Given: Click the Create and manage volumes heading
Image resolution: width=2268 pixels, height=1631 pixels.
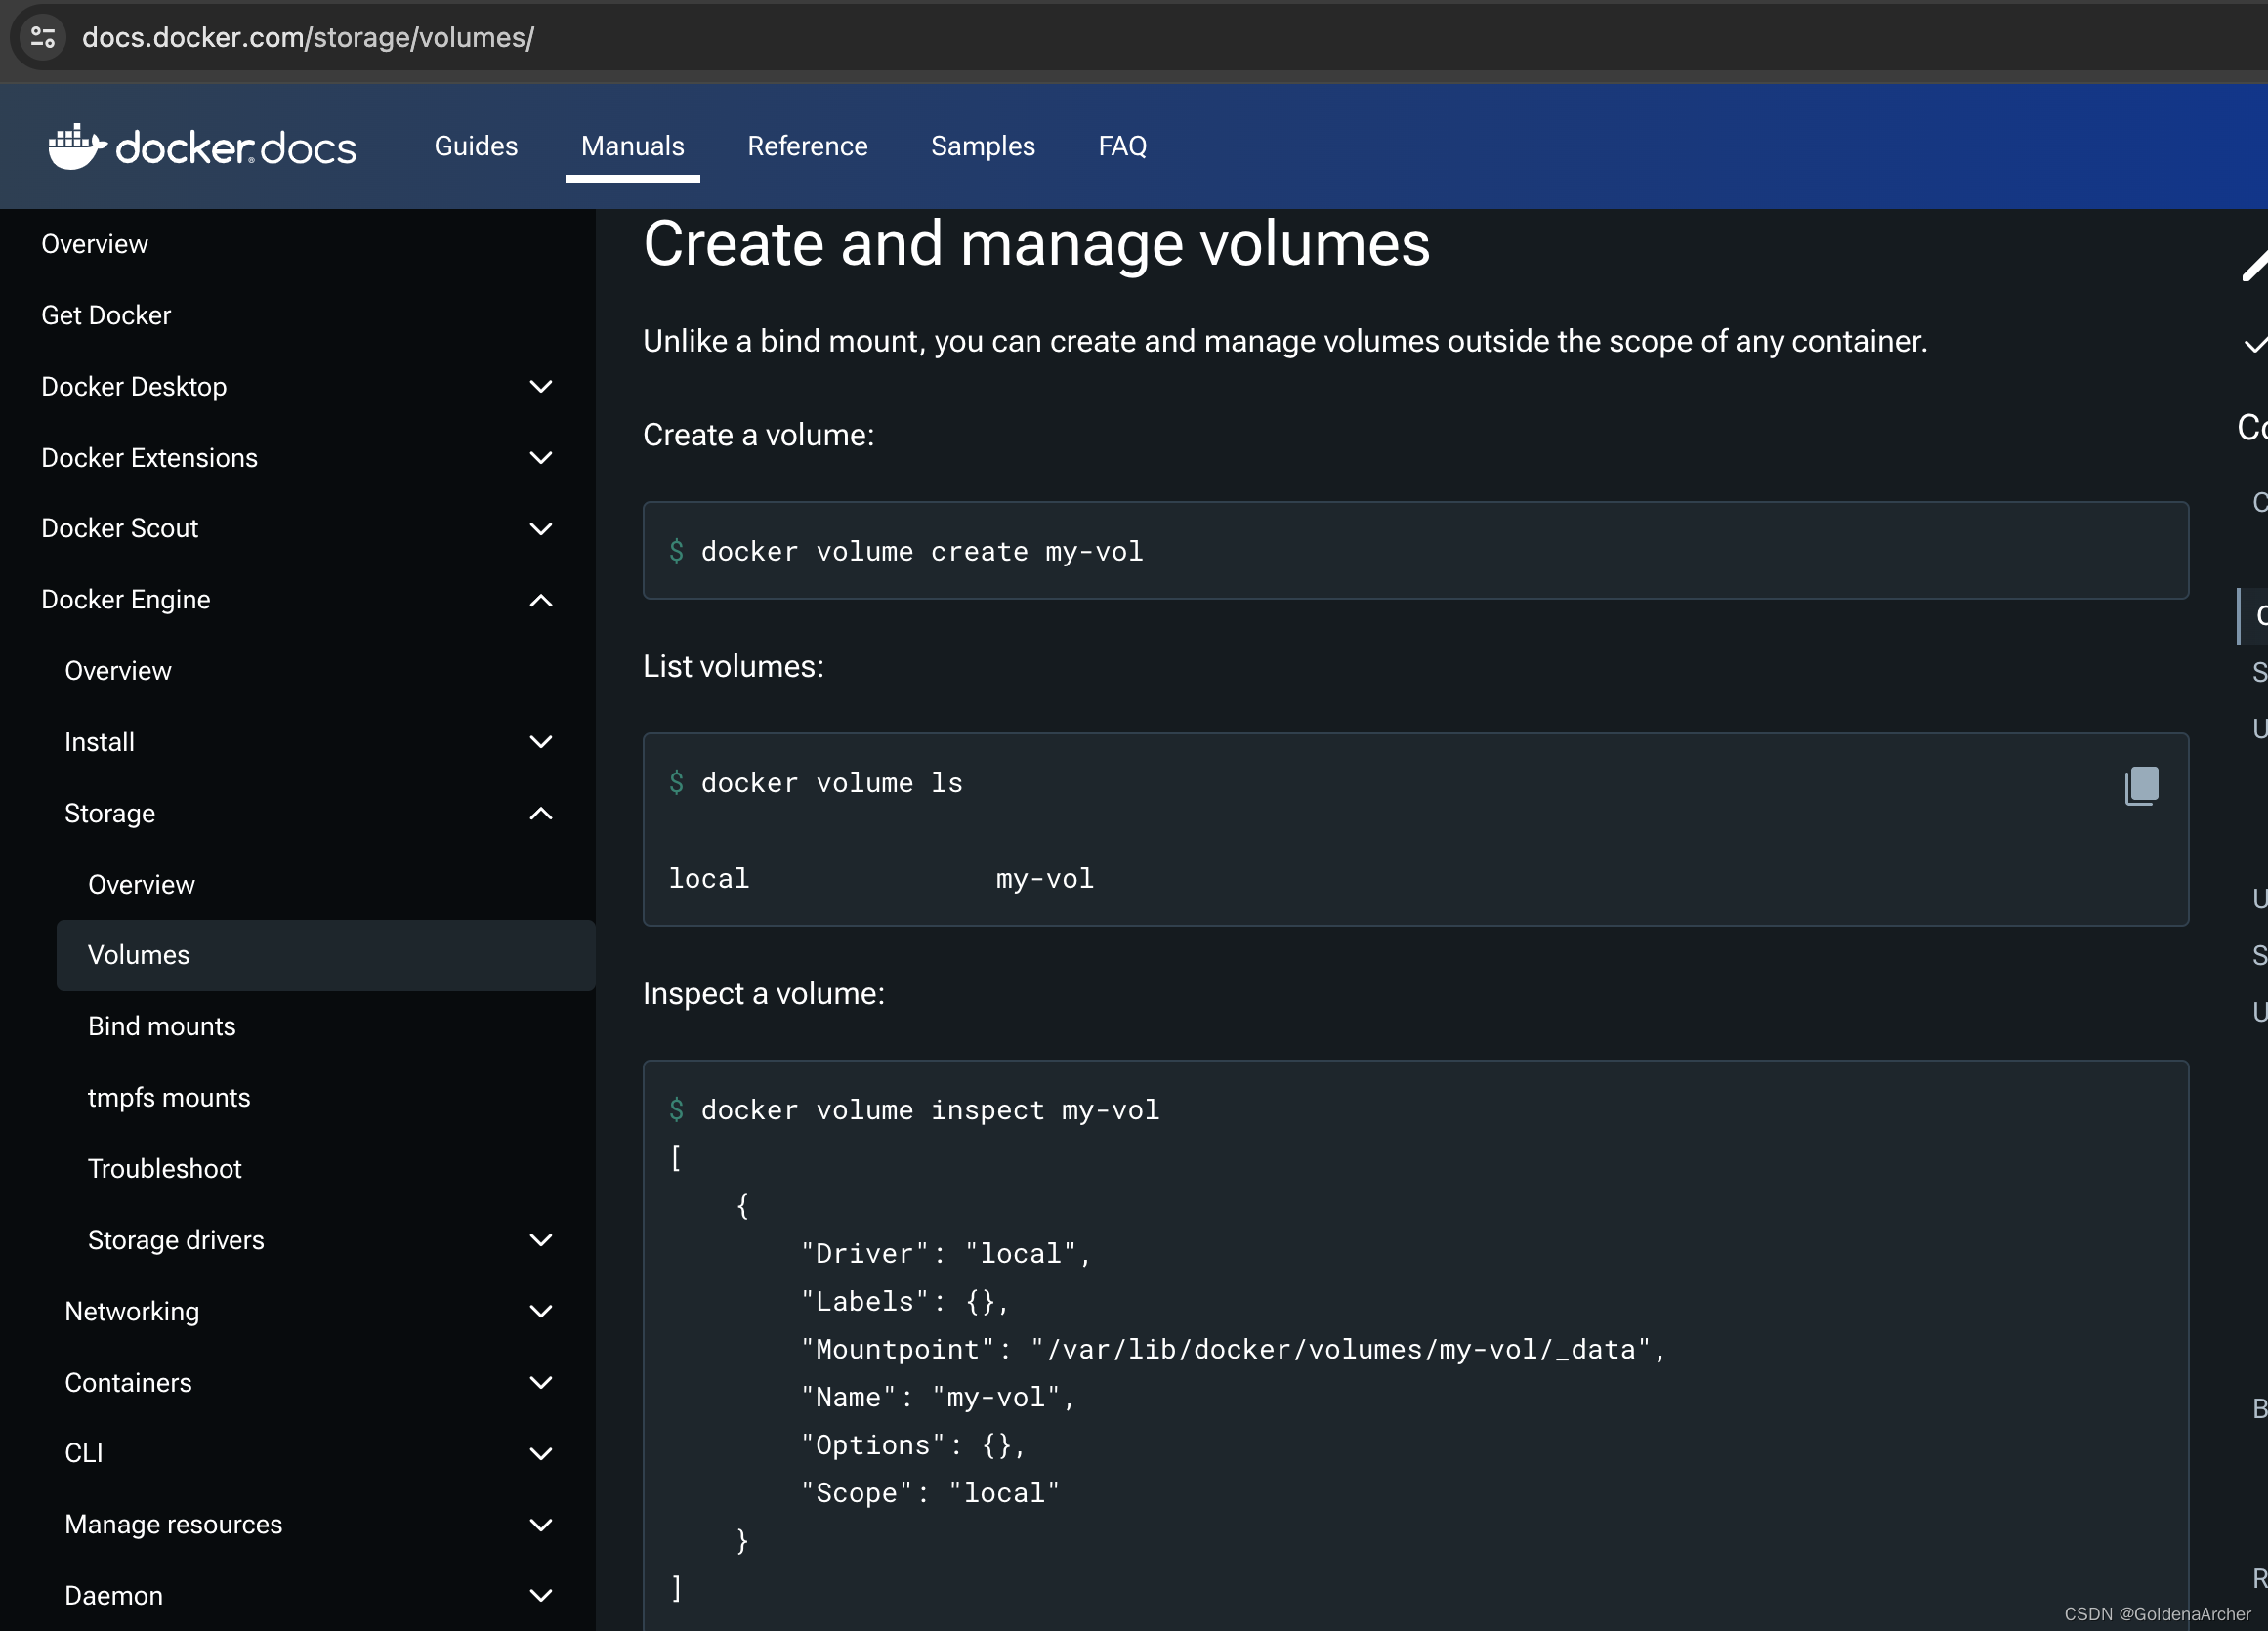Looking at the screenshot, I should (1036, 244).
